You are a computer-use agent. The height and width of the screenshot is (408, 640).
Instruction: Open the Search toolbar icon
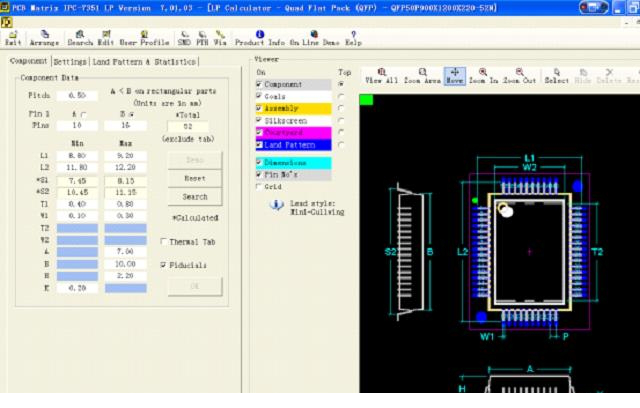point(80,38)
